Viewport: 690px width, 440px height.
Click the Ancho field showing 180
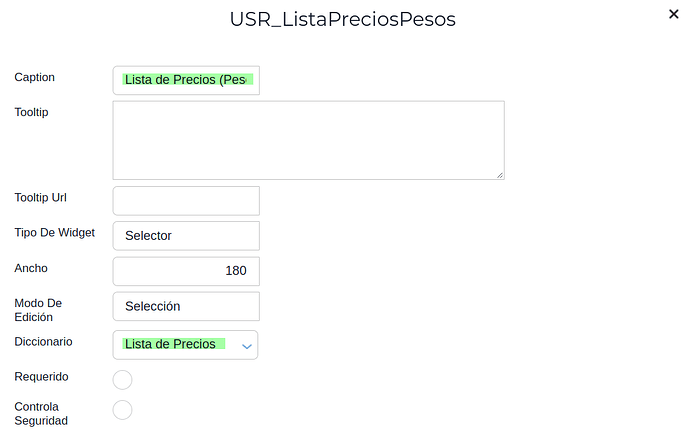click(186, 271)
